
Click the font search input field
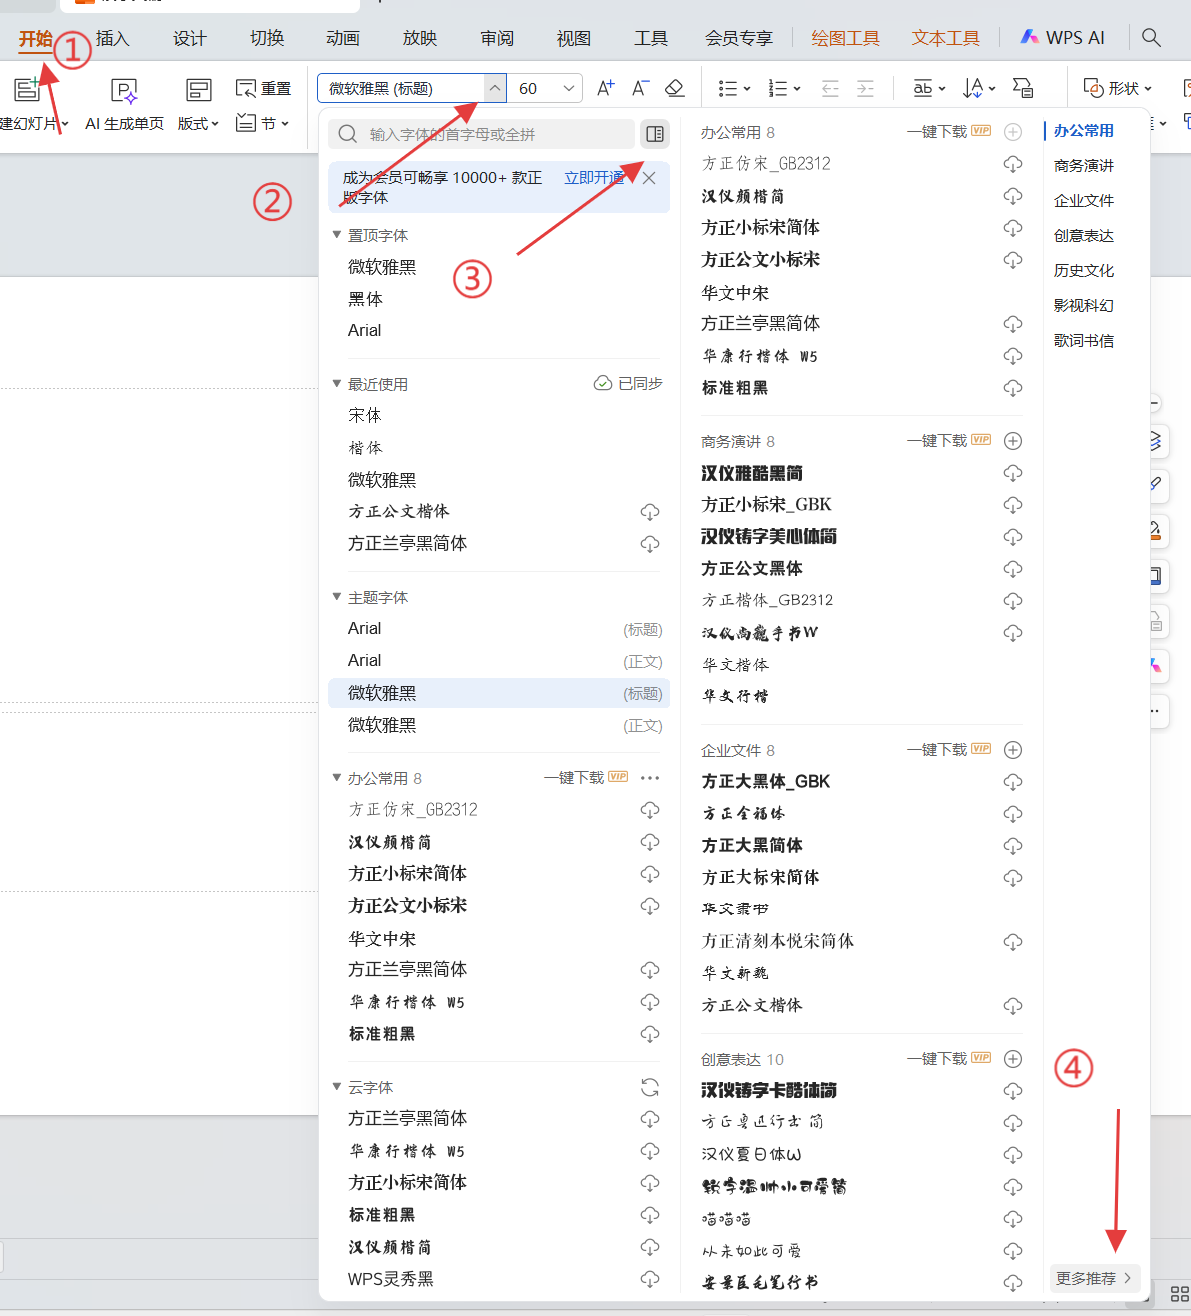[482, 134]
